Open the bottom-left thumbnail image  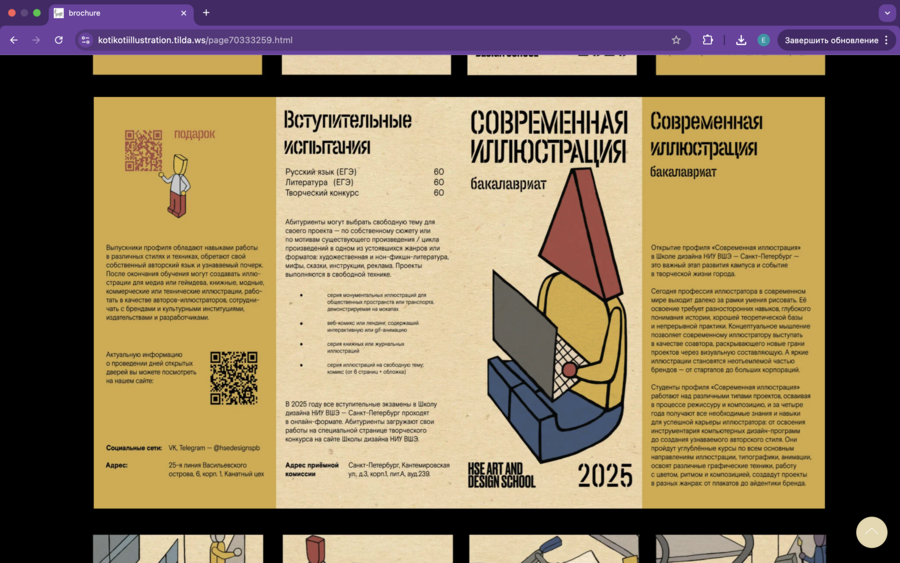coord(178,549)
